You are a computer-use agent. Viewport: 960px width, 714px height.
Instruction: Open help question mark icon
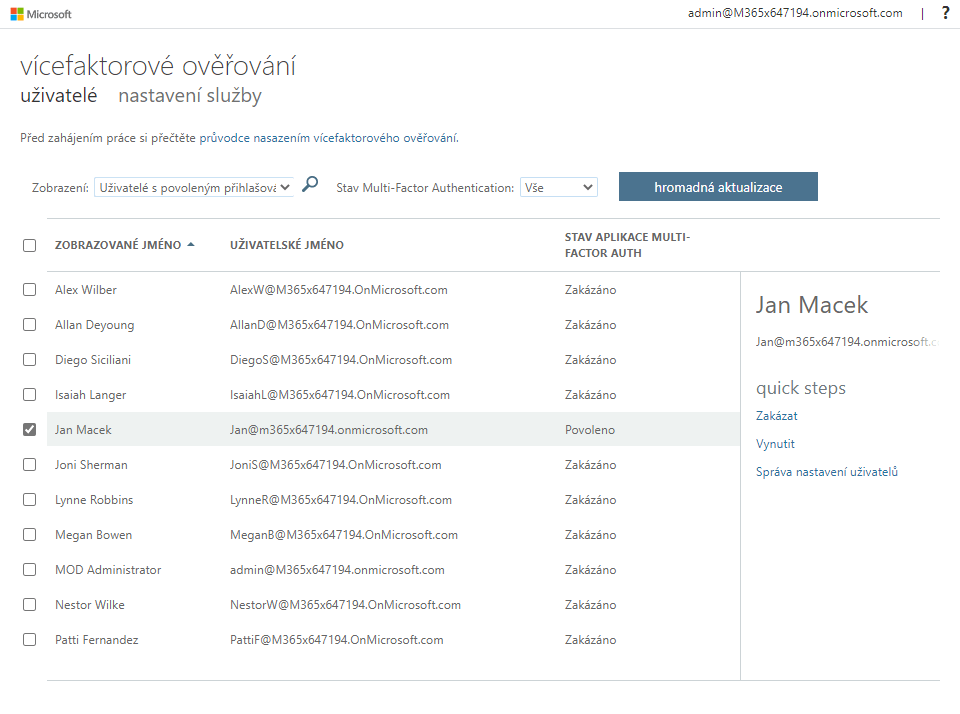pos(945,13)
